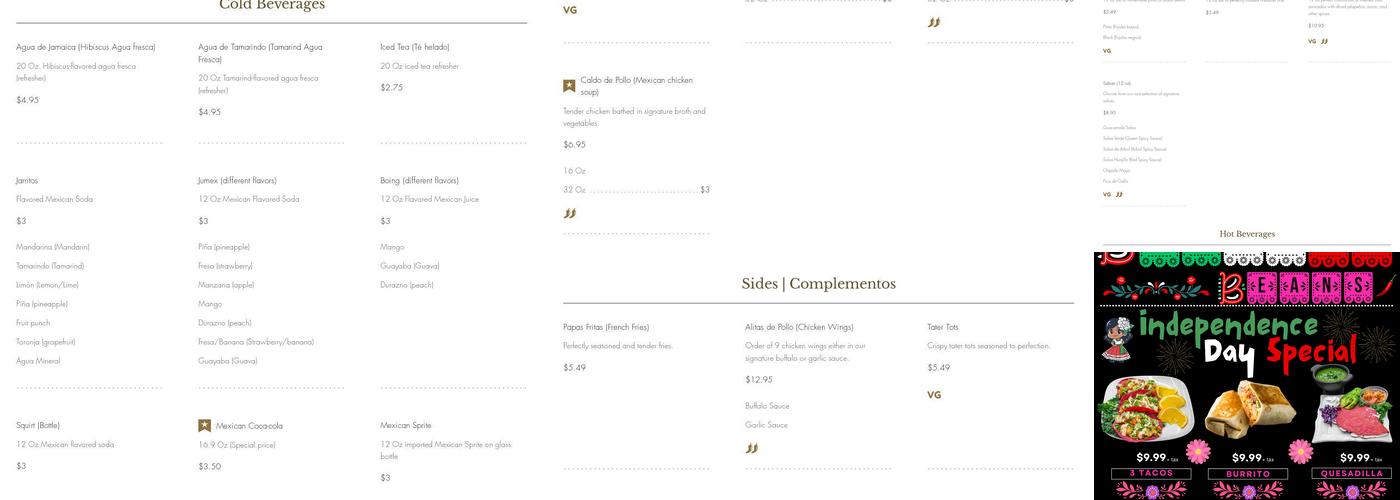Click the 3 TACOS label on the banner
1400x500 pixels.
[x=1150, y=473]
